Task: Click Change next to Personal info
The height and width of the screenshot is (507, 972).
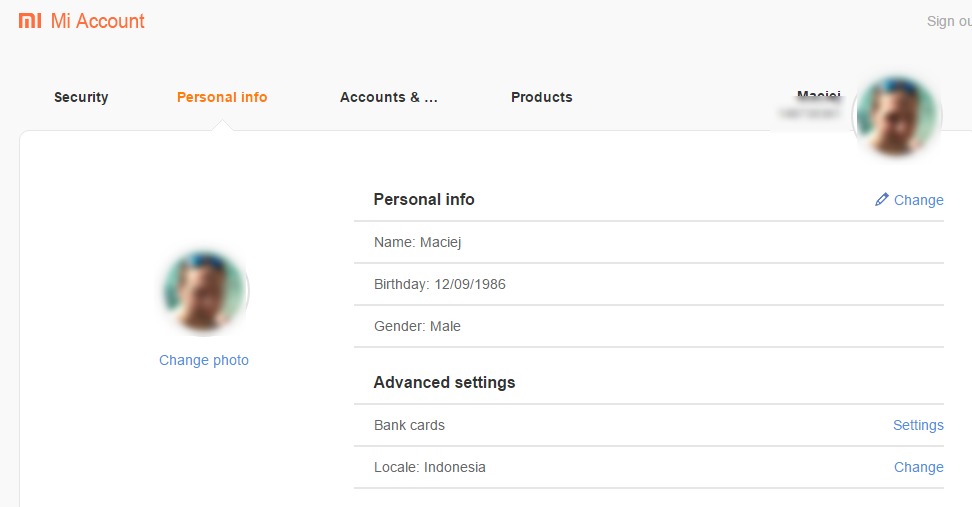Action: point(918,200)
